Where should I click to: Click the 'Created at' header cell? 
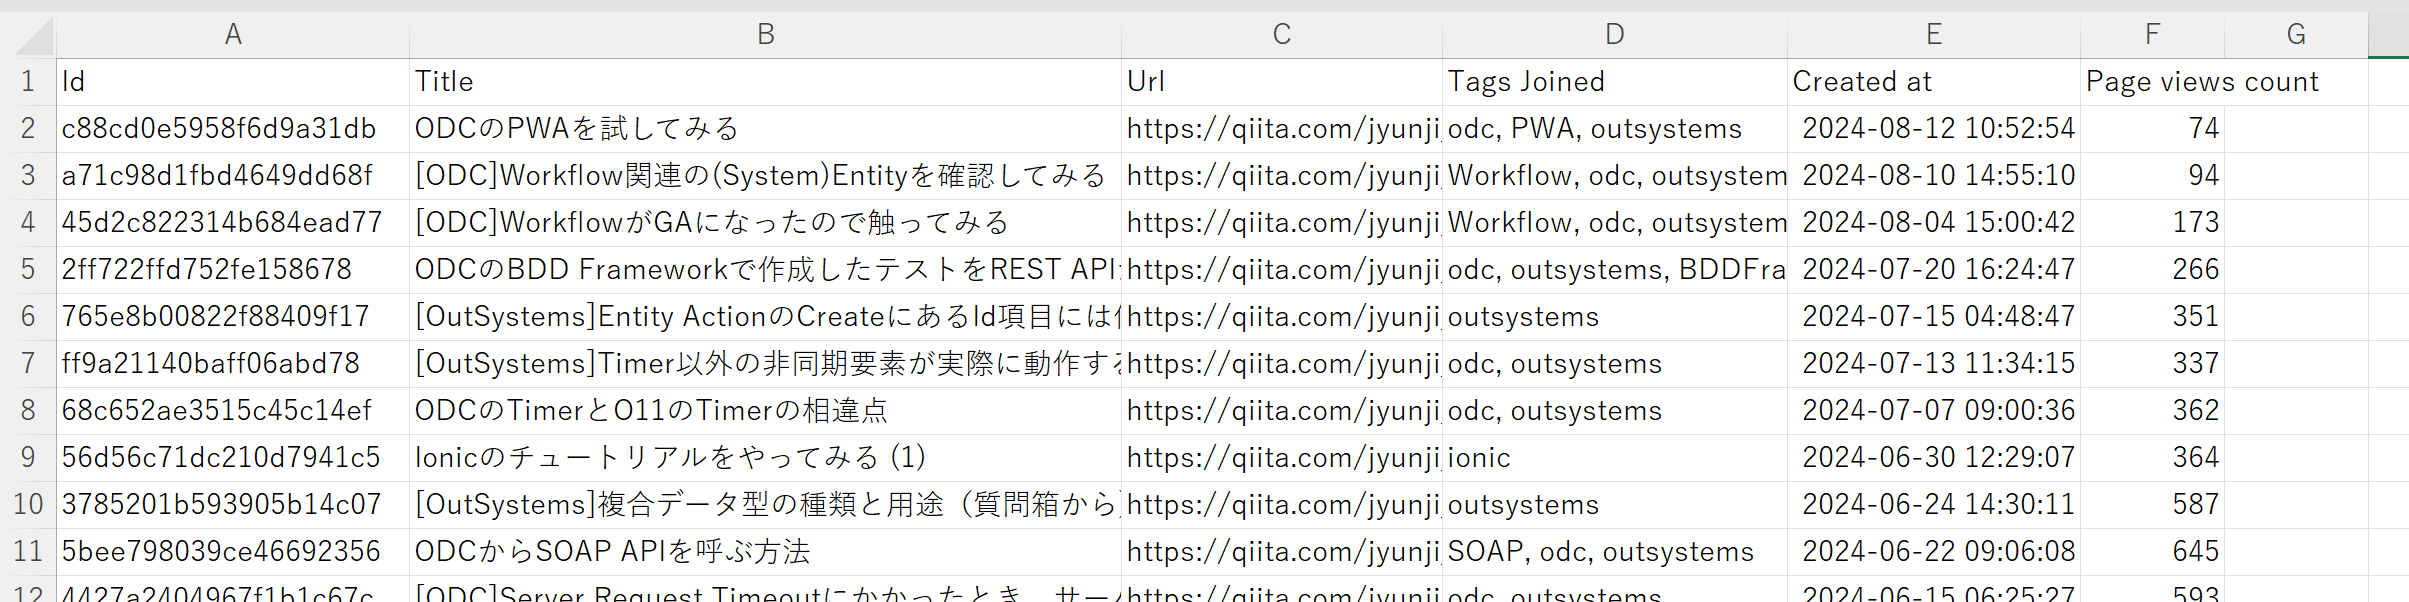point(1933,82)
